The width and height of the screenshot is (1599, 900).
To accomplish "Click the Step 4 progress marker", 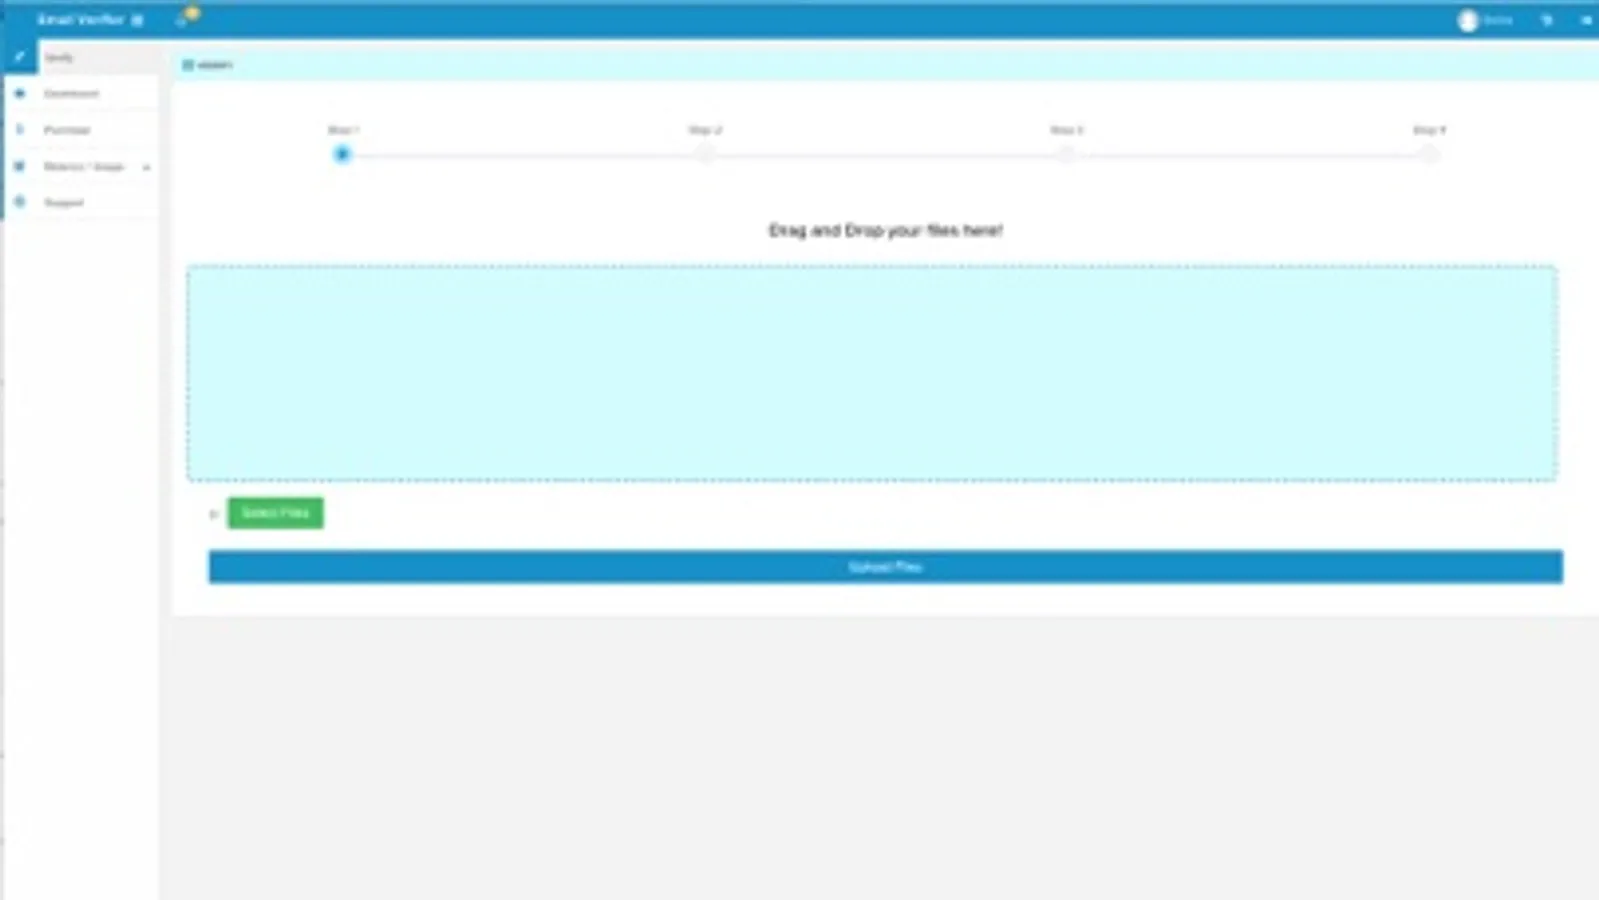I will [1429, 154].
